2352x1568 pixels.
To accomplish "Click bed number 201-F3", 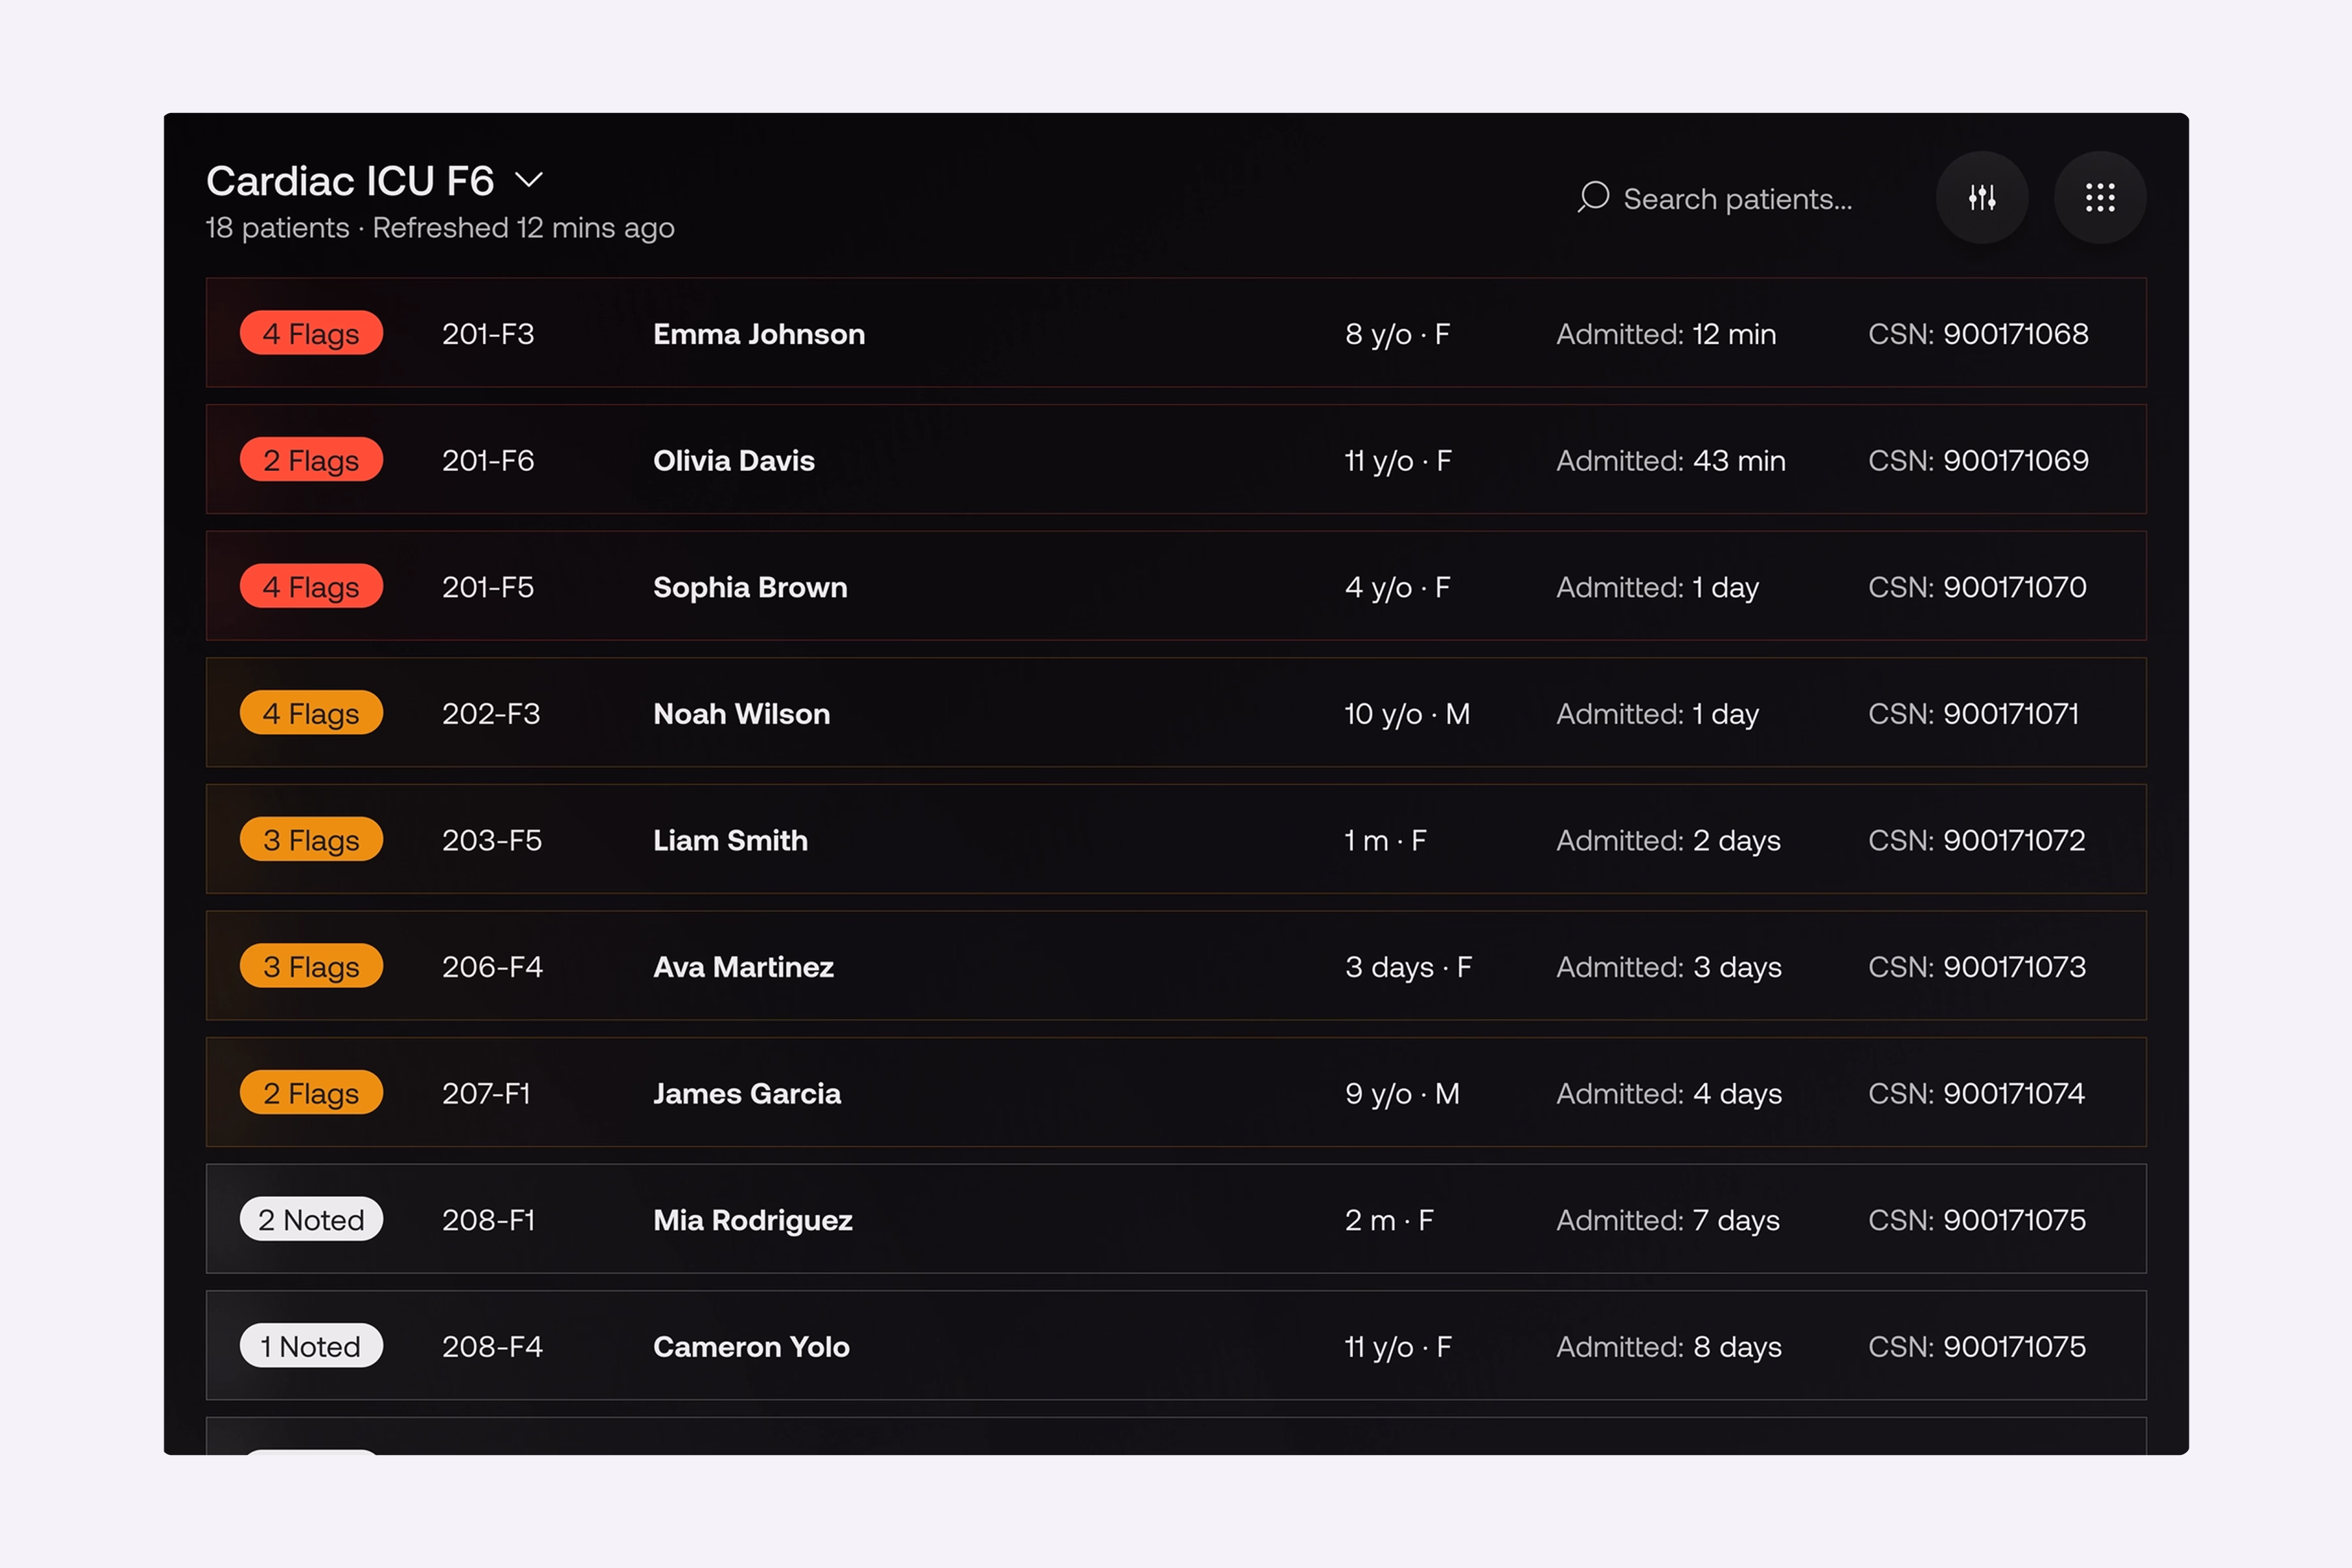I will [x=488, y=334].
